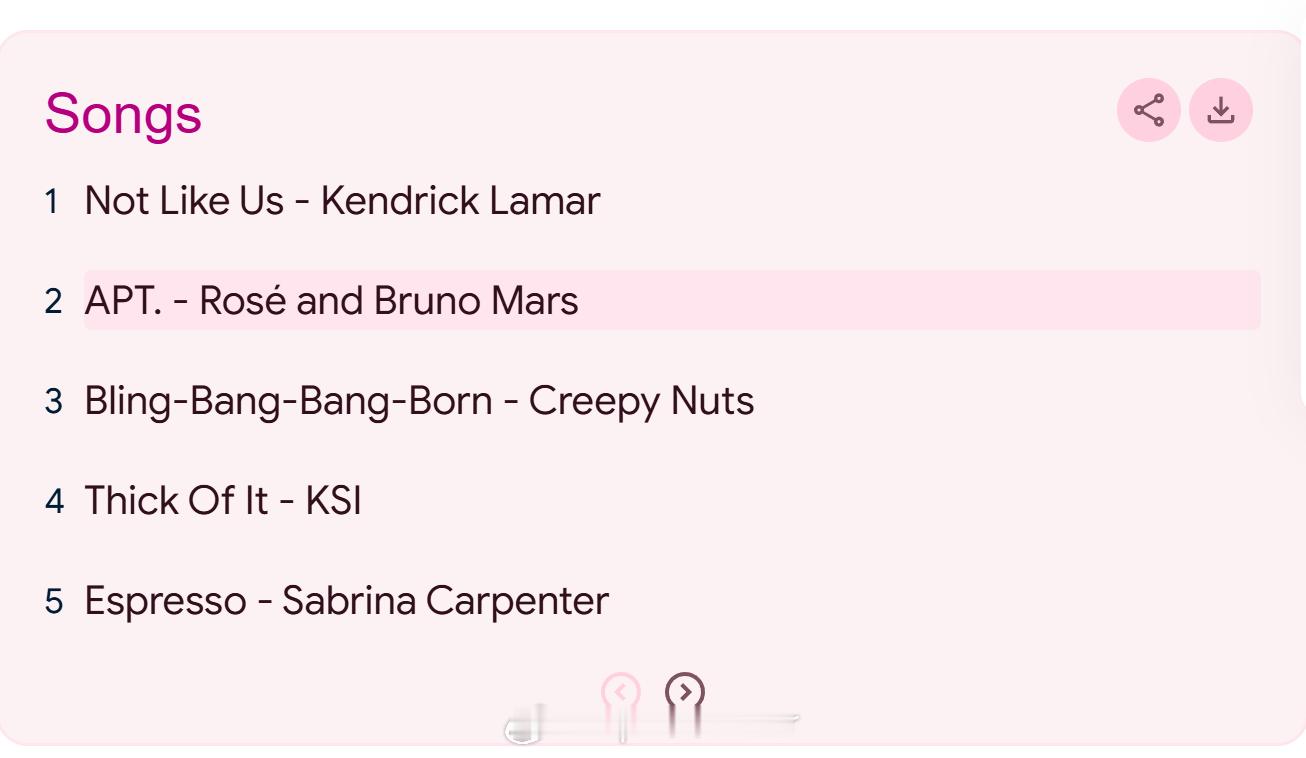The image size is (1306, 758).
Task: Go to previous page of songs
Action: click(x=620, y=691)
